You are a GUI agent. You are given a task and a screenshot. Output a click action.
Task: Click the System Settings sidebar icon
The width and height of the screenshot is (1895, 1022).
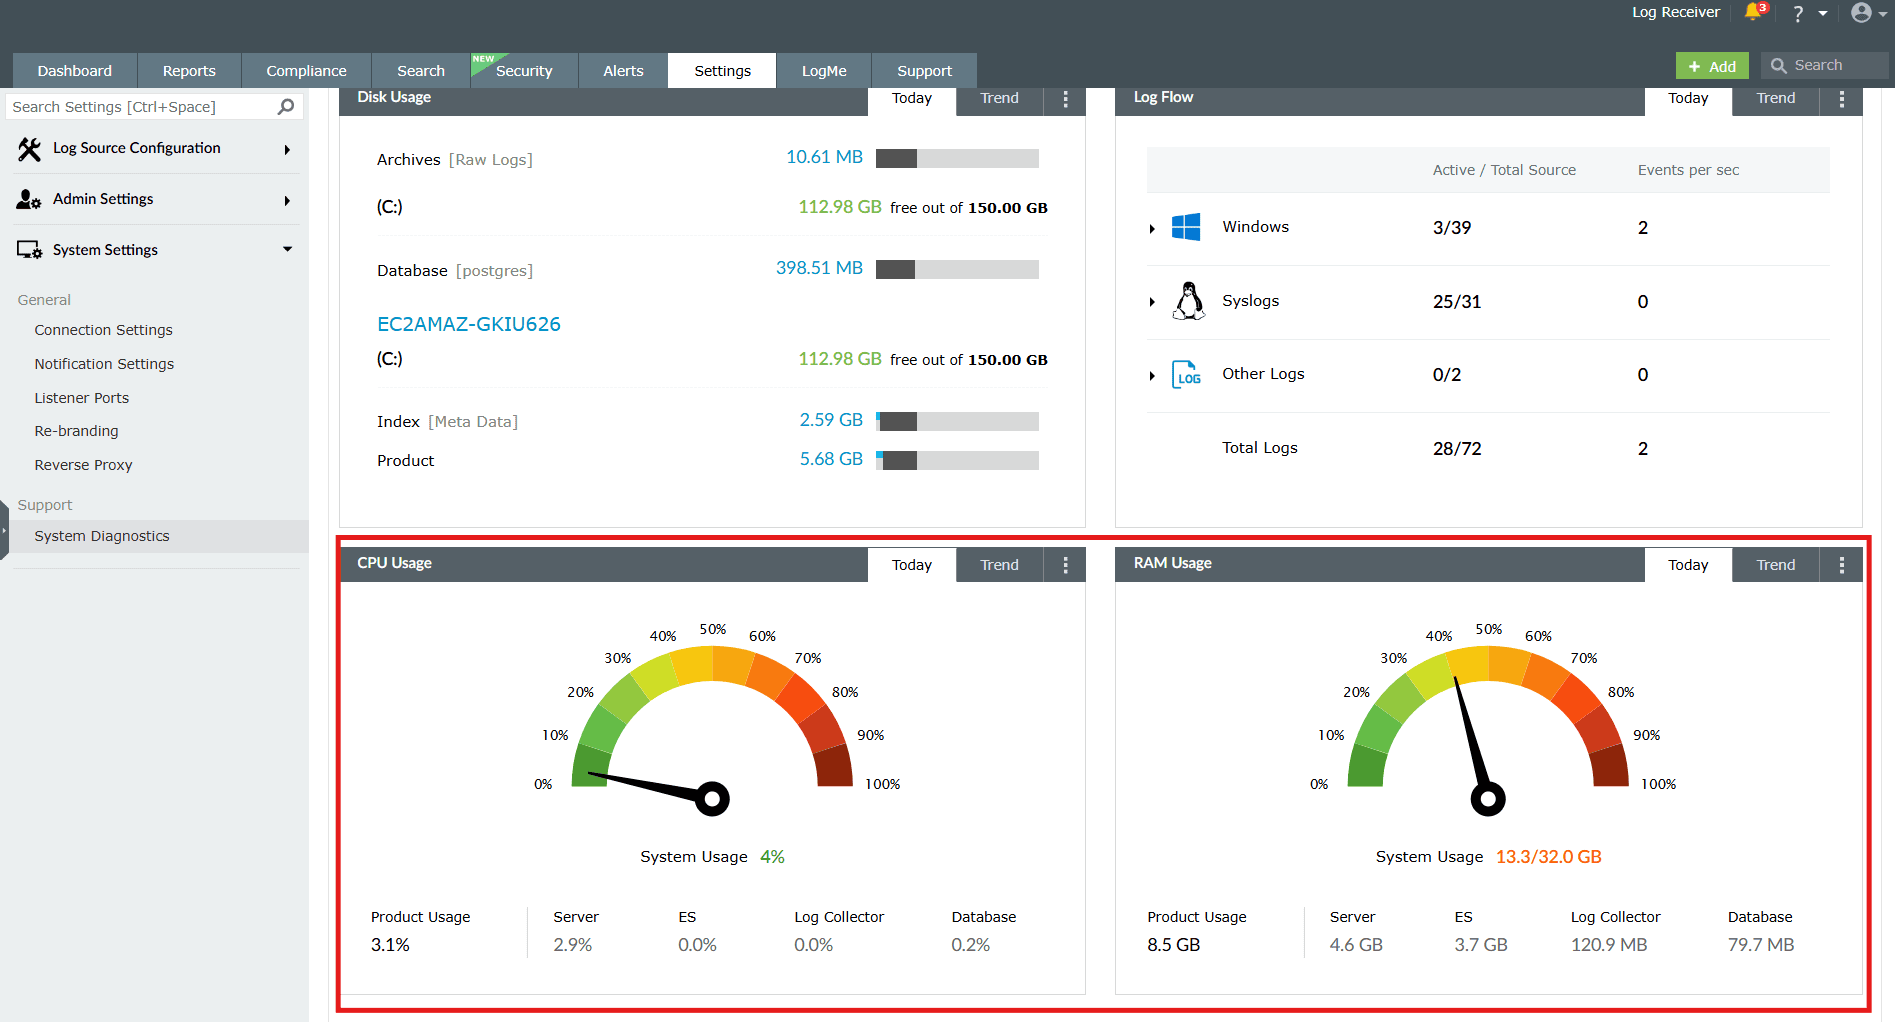(27, 249)
